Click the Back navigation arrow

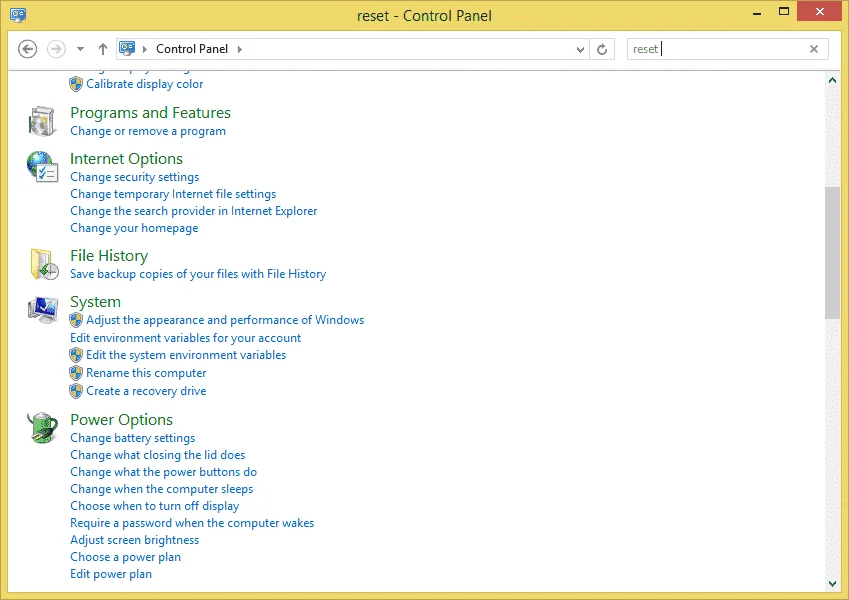click(x=27, y=49)
